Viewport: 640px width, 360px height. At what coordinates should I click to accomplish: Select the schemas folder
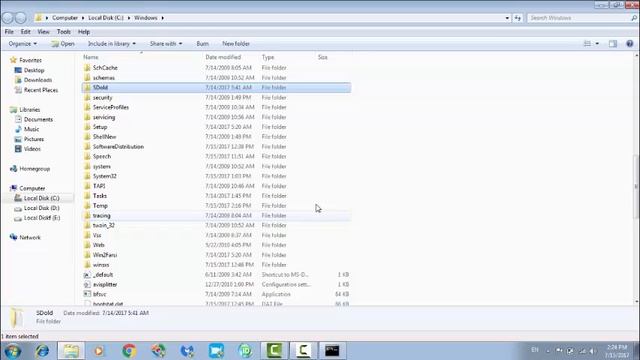click(x=216, y=78)
